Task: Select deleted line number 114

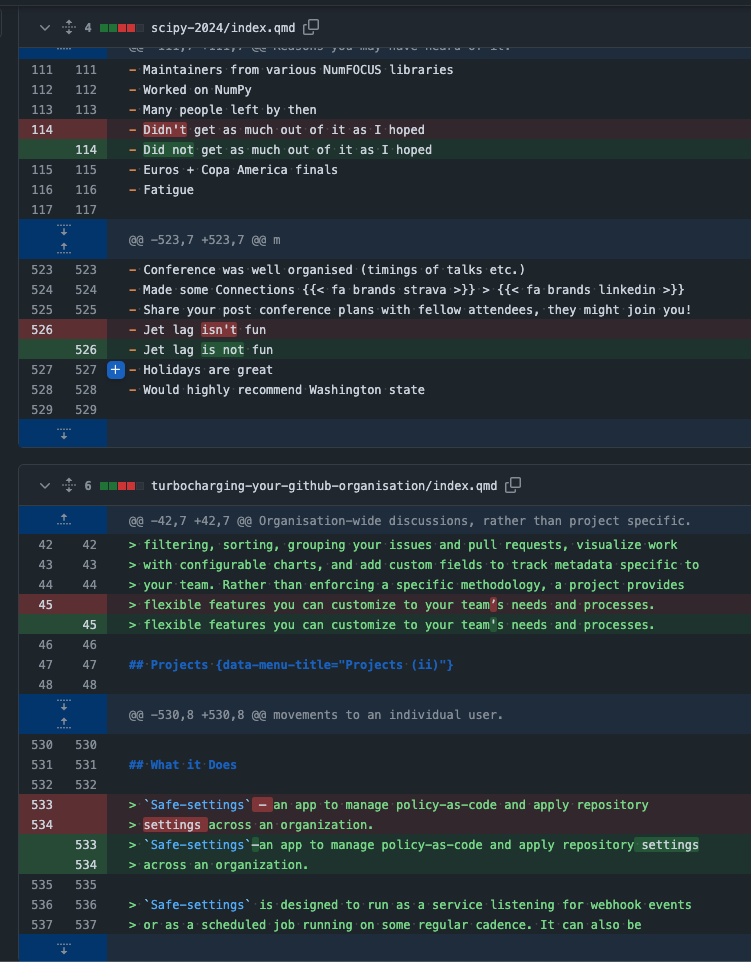Action: [42, 130]
